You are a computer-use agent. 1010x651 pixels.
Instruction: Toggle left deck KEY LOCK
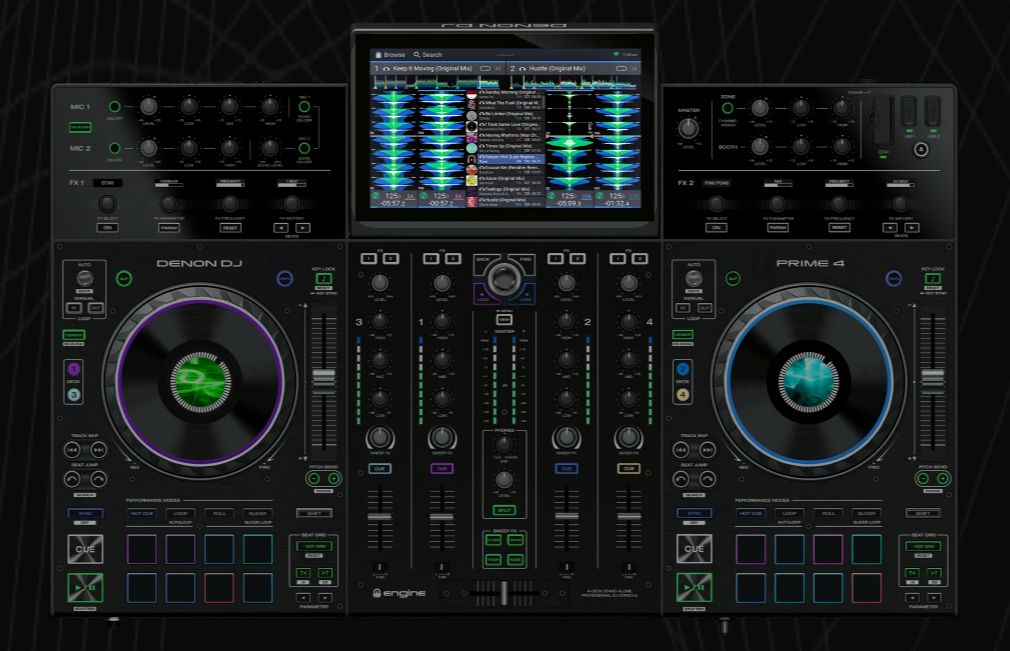[x=323, y=279]
